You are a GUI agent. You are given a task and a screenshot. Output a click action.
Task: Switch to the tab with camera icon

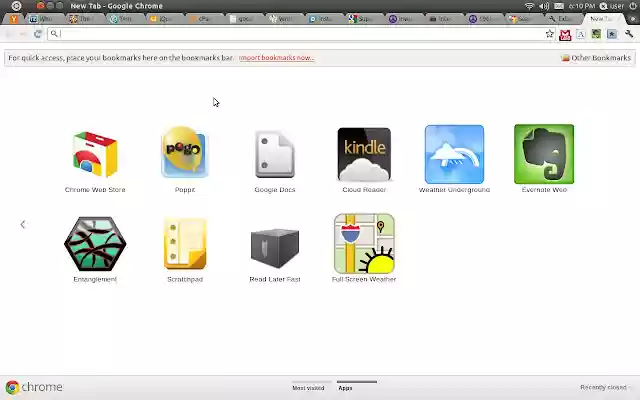pos(441,19)
